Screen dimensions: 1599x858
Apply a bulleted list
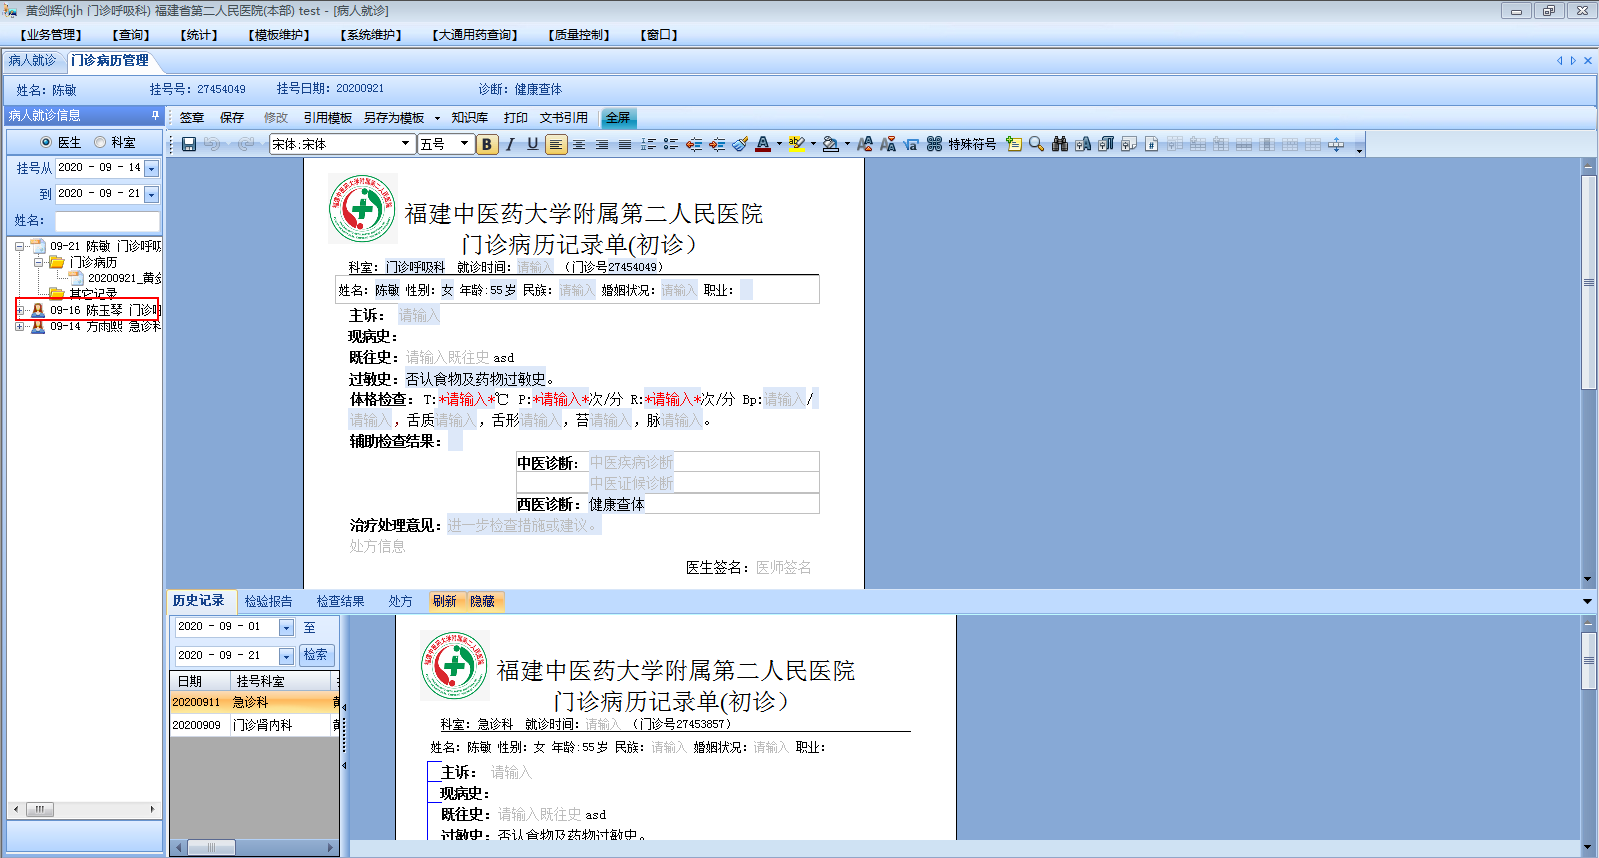671,144
